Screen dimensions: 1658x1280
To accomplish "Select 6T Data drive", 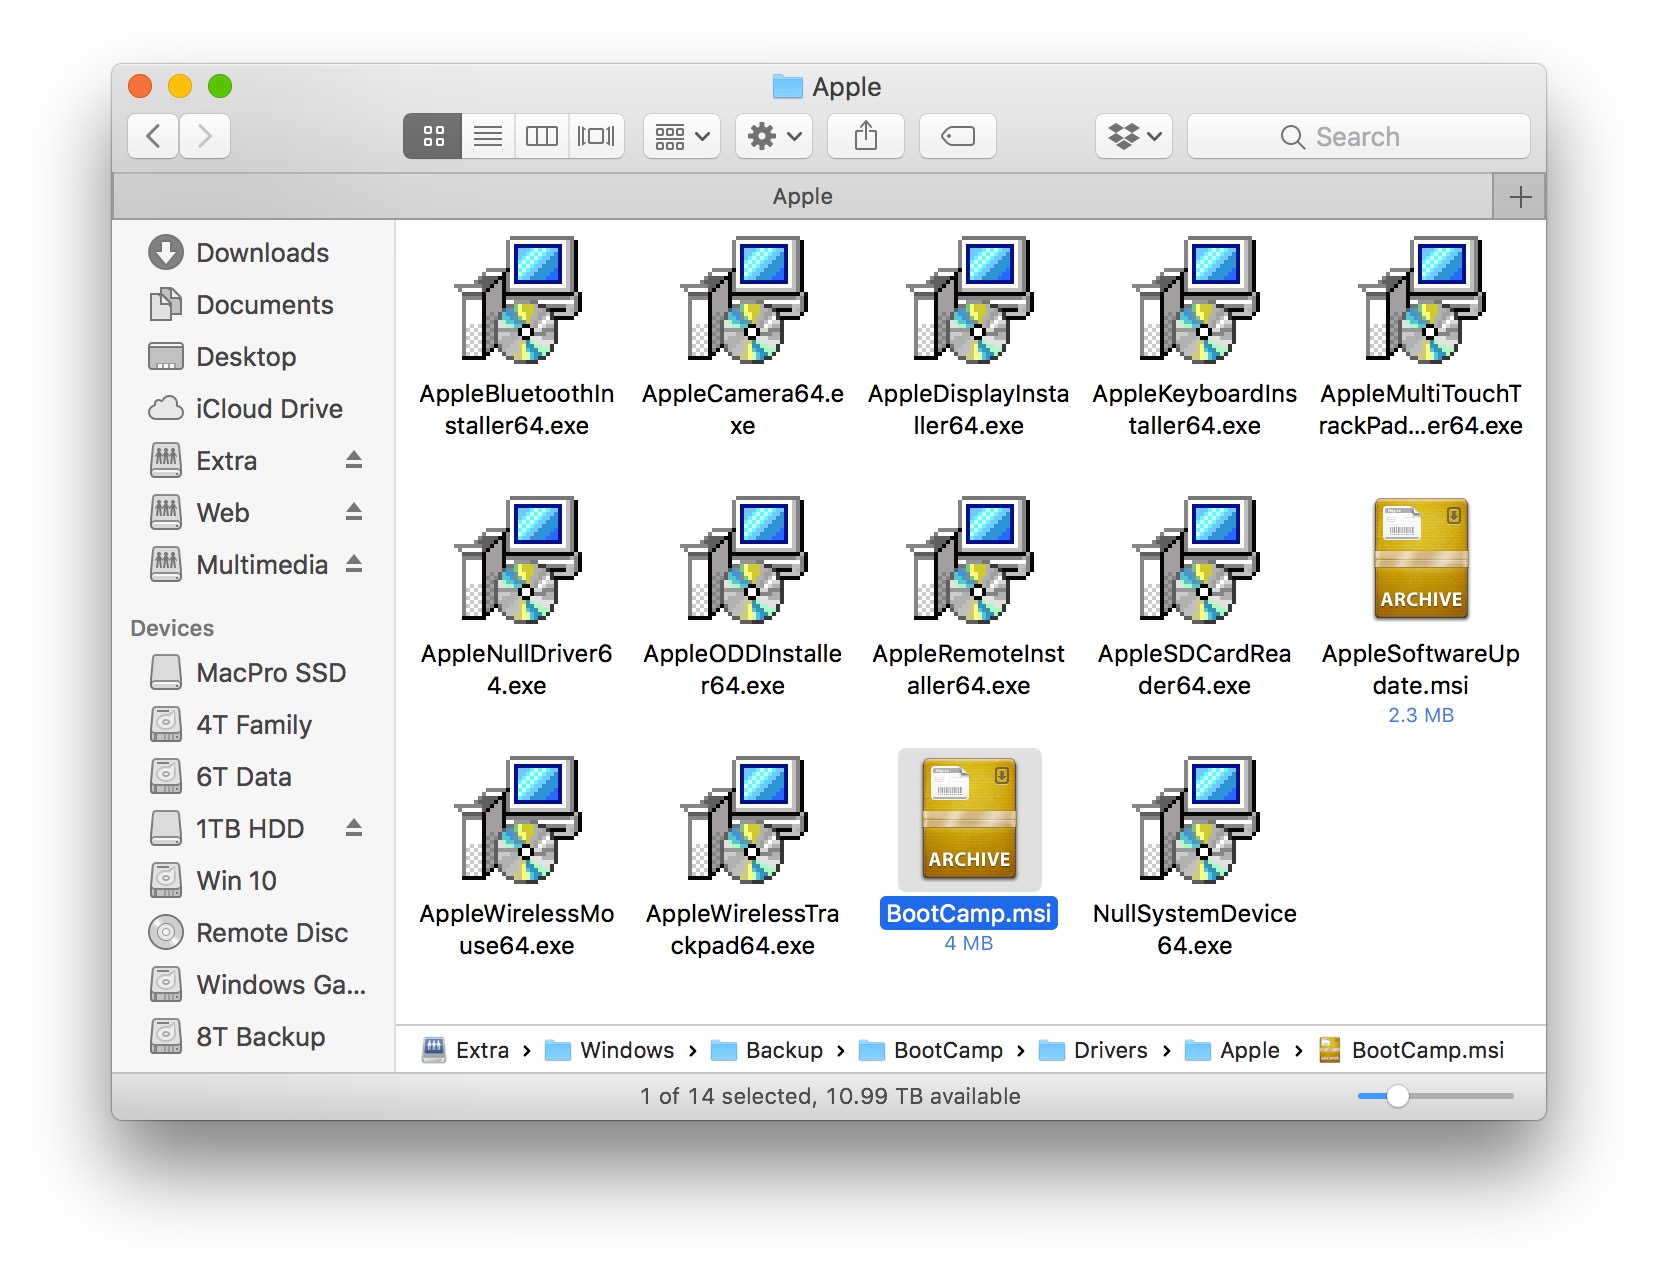I will (x=220, y=777).
